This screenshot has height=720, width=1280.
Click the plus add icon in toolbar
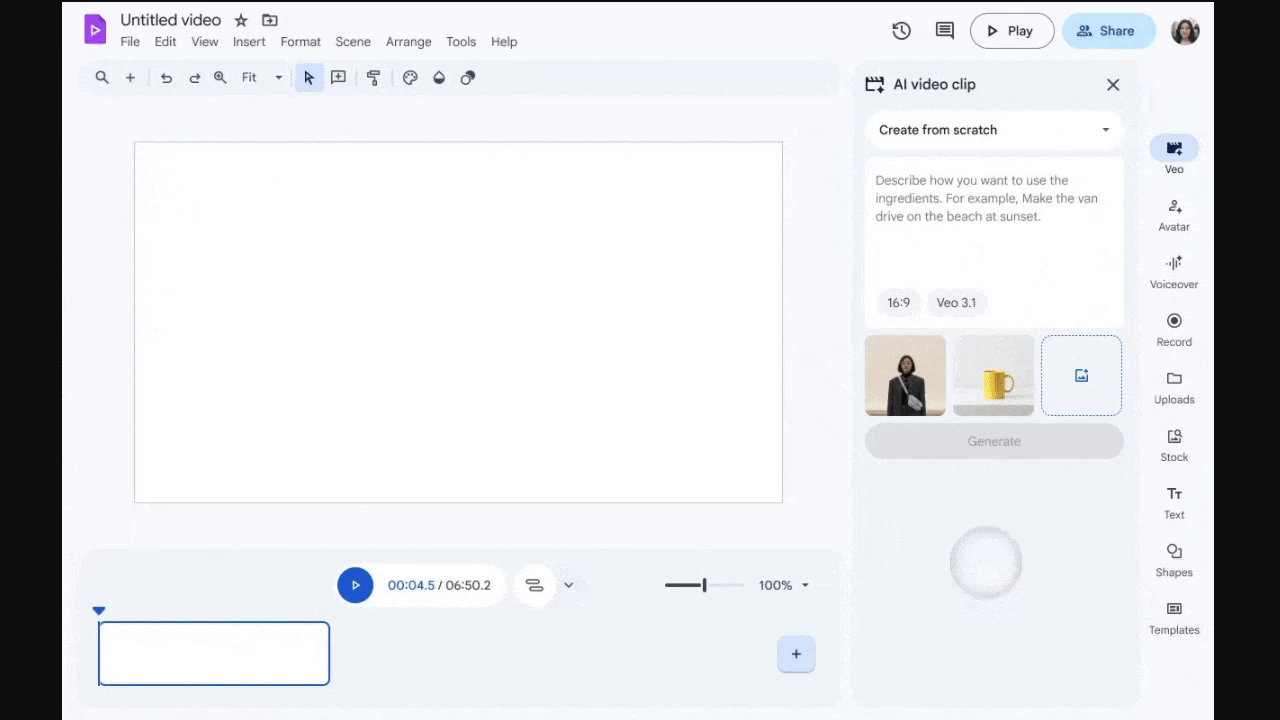130,78
